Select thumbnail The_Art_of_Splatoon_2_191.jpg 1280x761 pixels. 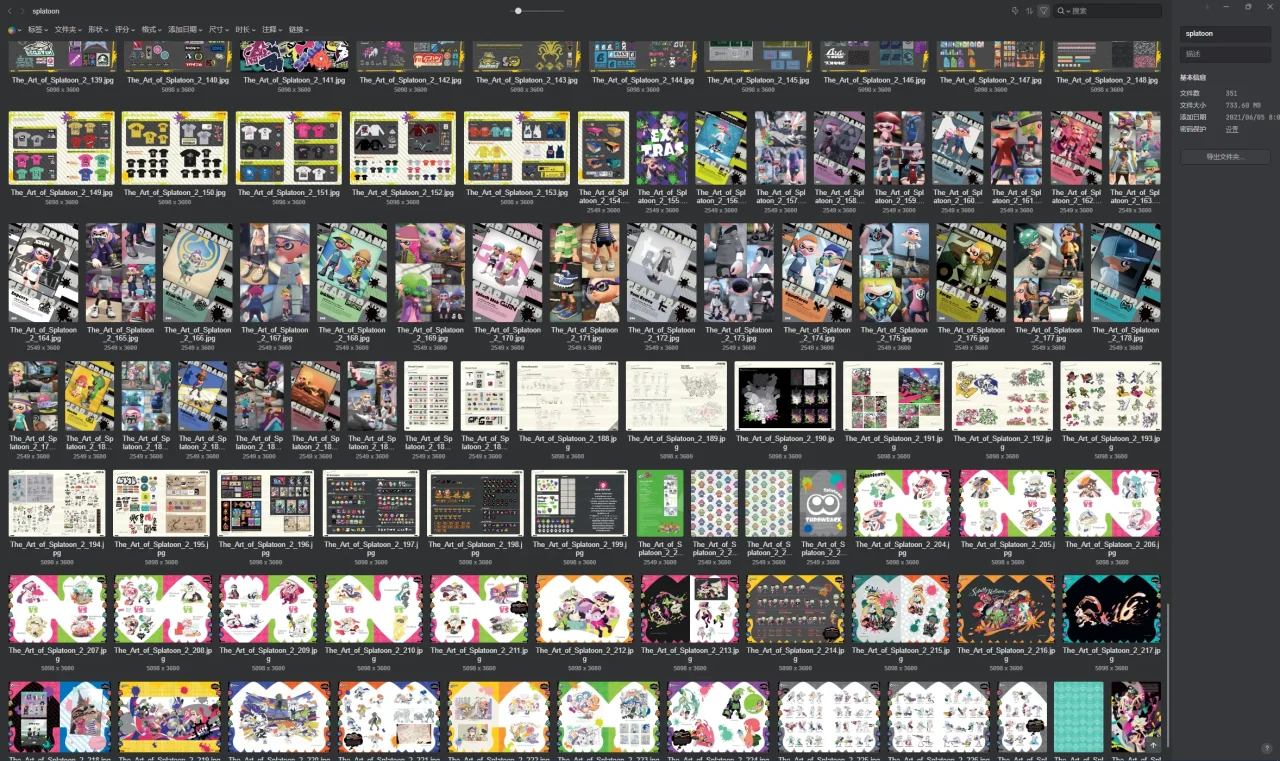(x=893, y=396)
